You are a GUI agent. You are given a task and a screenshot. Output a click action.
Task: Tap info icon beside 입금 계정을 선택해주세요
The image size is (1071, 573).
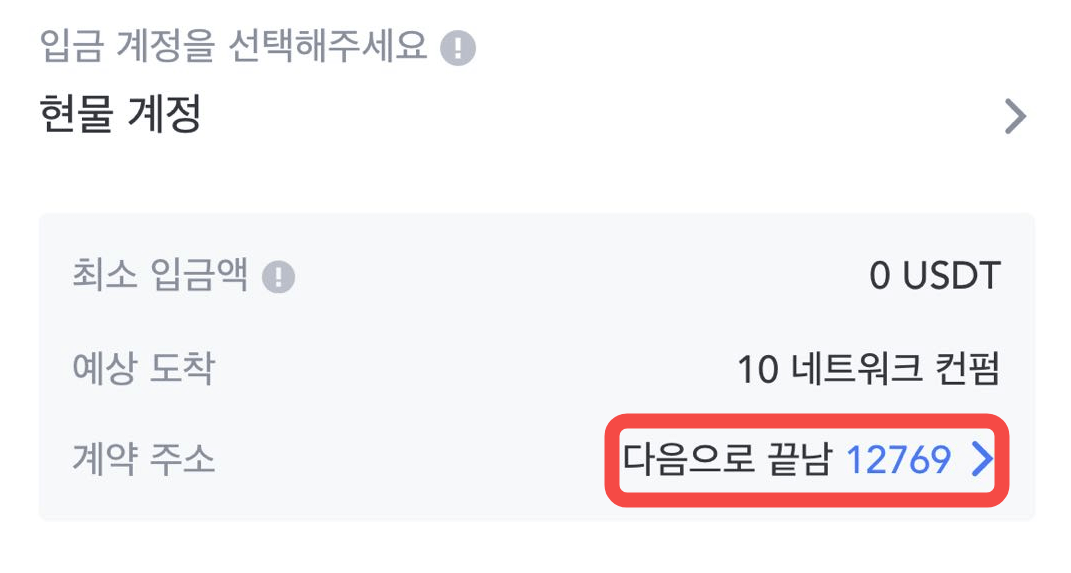(458, 48)
